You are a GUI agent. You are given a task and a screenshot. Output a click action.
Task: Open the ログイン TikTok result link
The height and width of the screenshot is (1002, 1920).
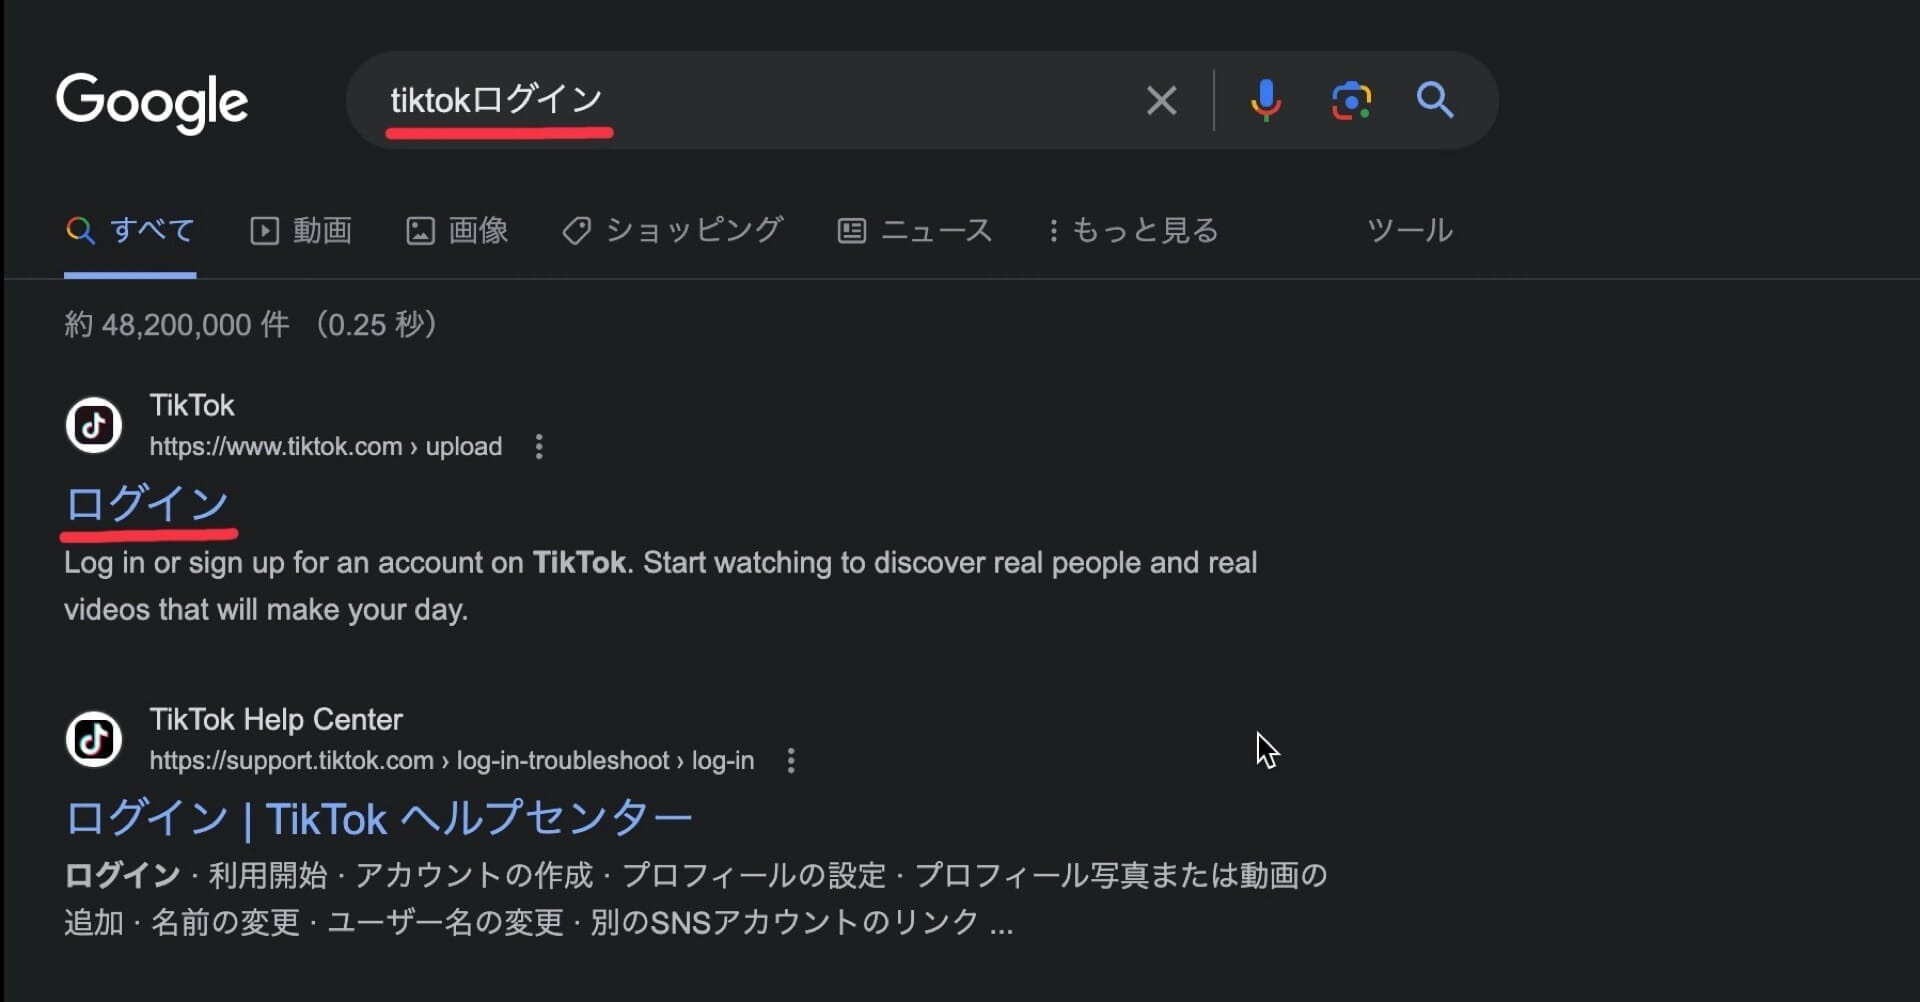tap(148, 503)
